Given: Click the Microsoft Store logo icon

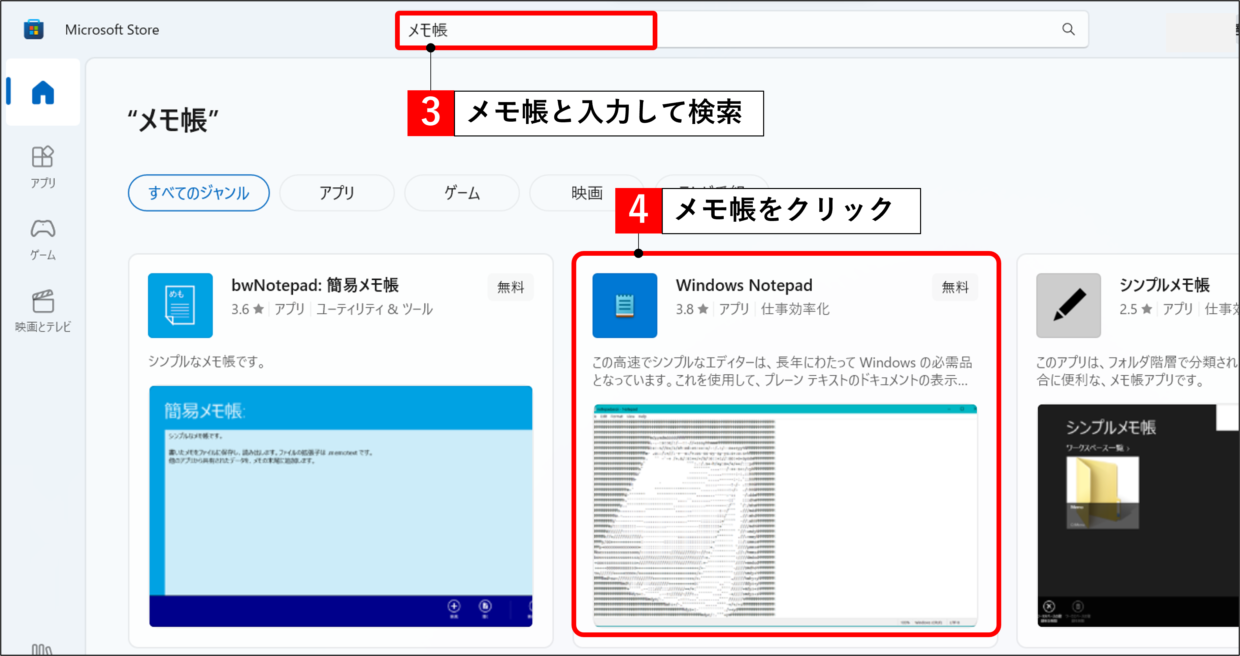Looking at the screenshot, I should pos(34,30).
